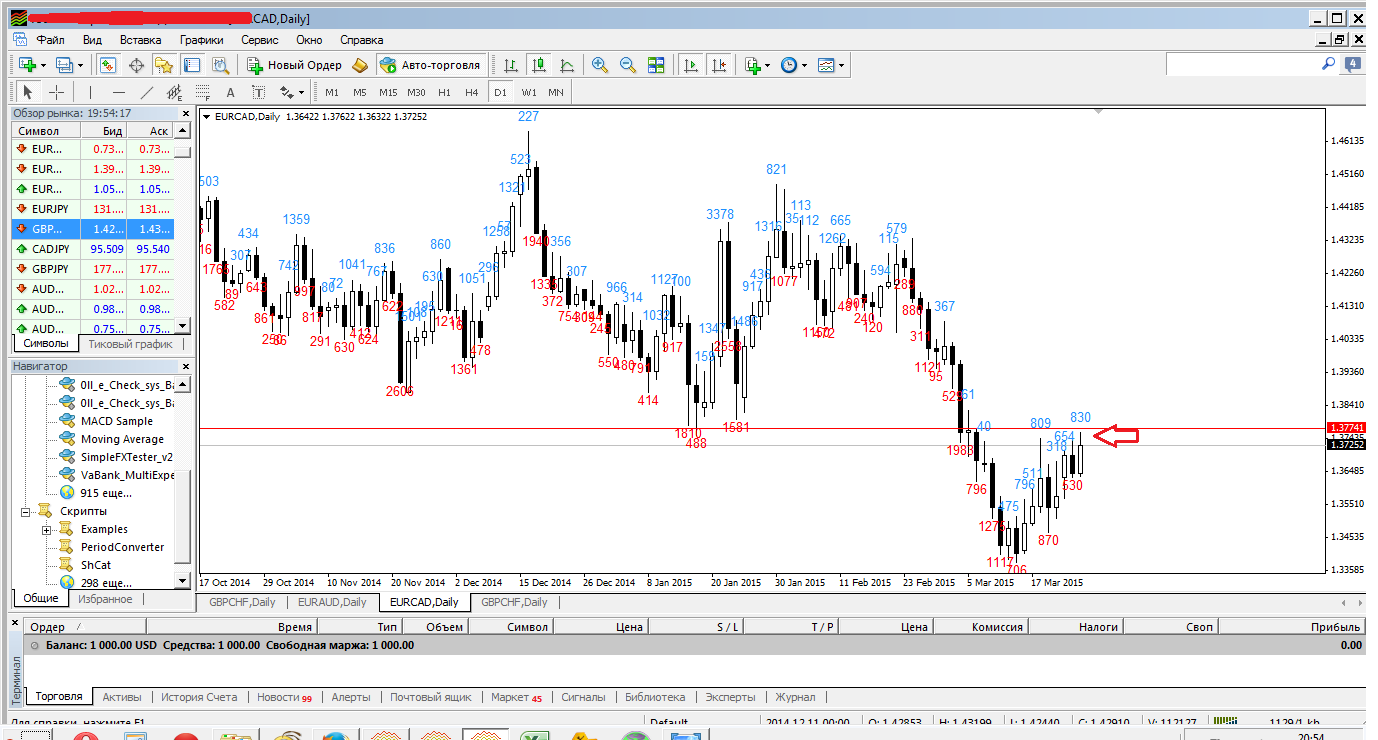The width and height of the screenshot is (1378, 740).
Task: Switch to the История Счета tab
Action: point(200,697)
